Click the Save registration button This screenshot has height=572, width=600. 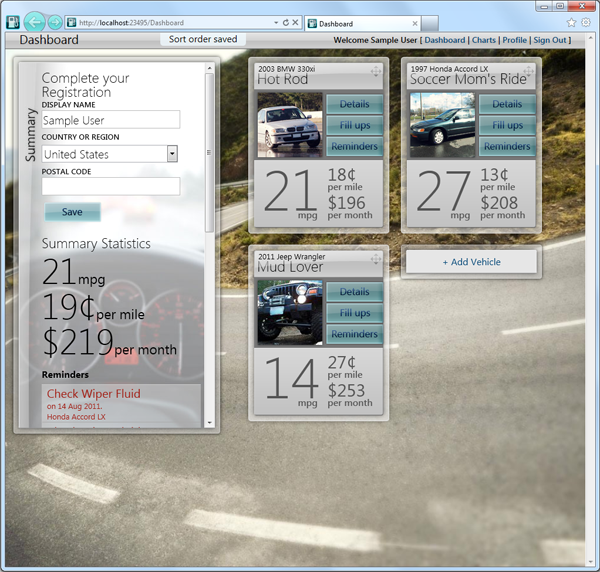click(x=72, y=212)
